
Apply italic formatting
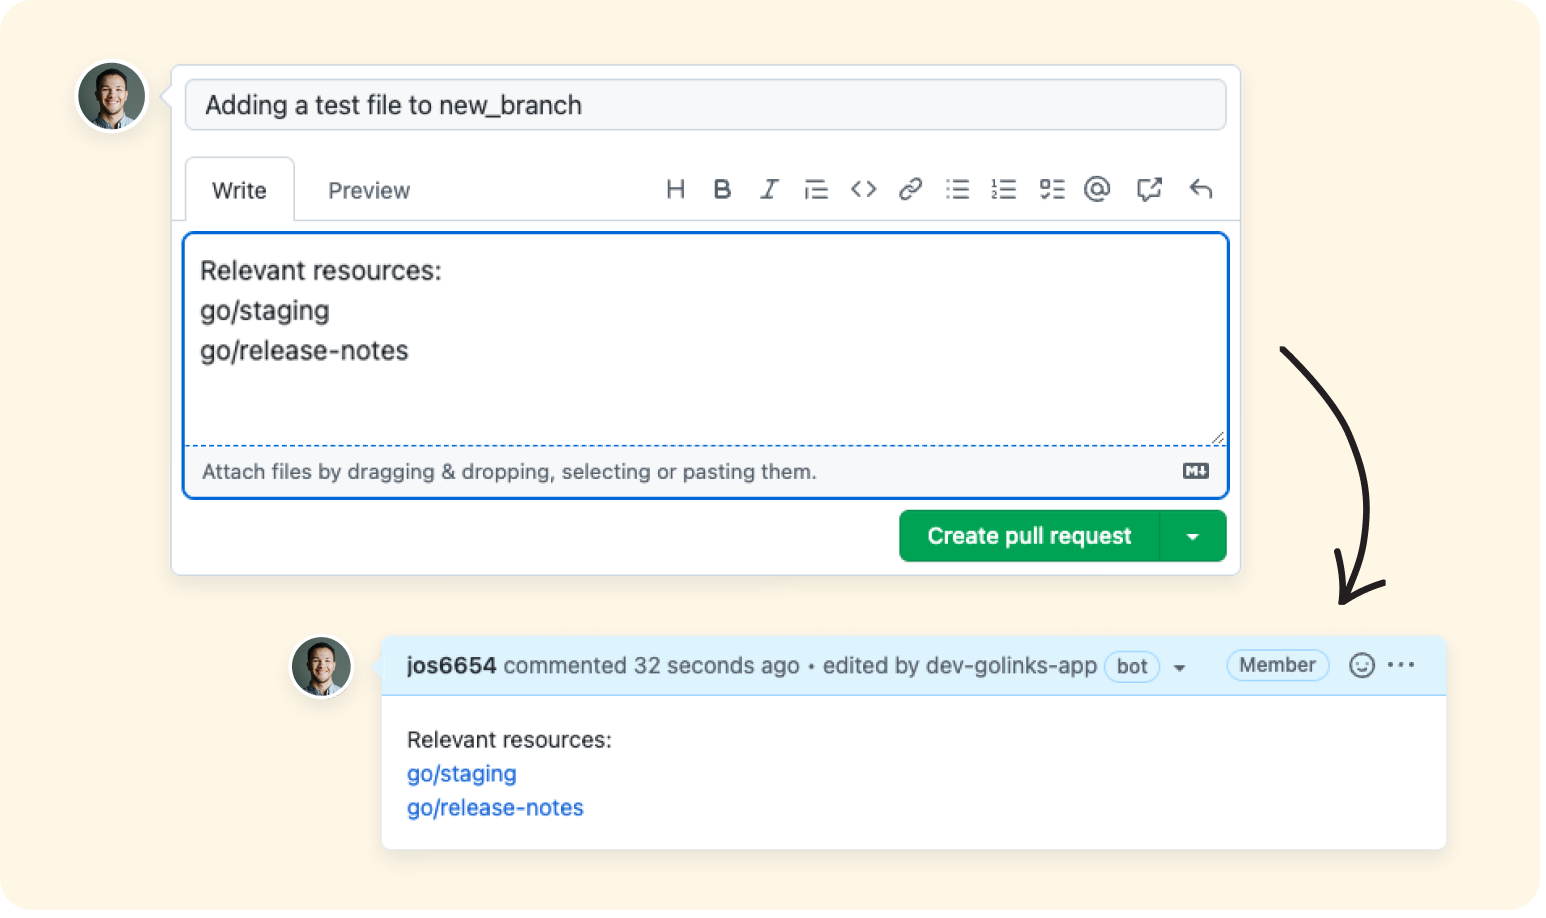click(x=768, y=189)
